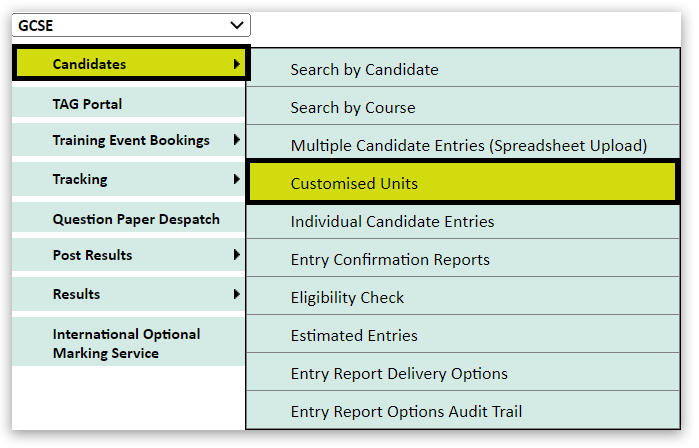The height and width of the screenshot is (448, 699).
Task: Open the TAG Portal menu item
Action: tap(88, 104)
